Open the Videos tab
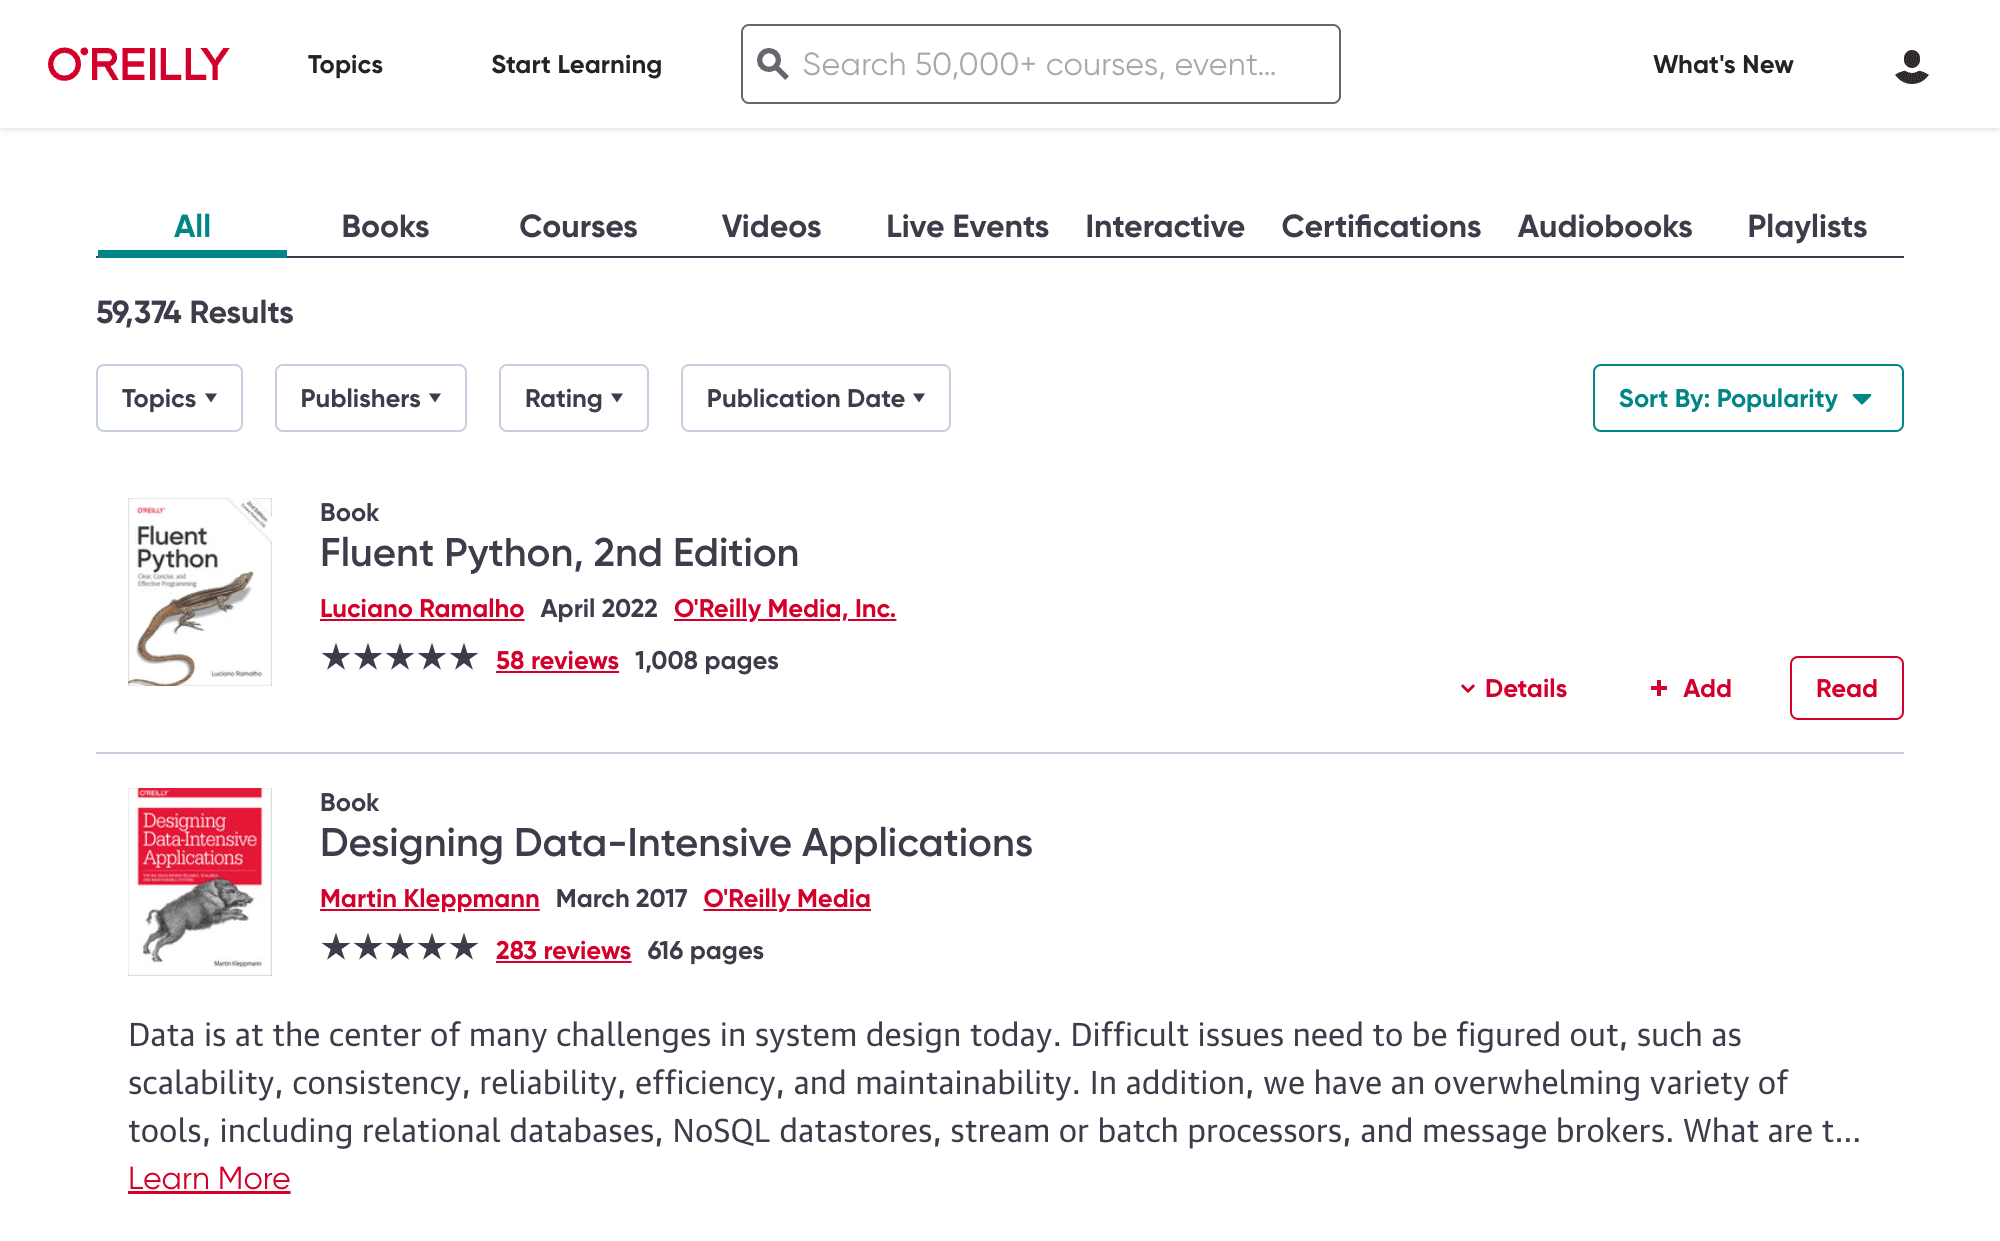Image resolution: width=2000 pixels, height=1241 pixels. (x=771, y=227)
